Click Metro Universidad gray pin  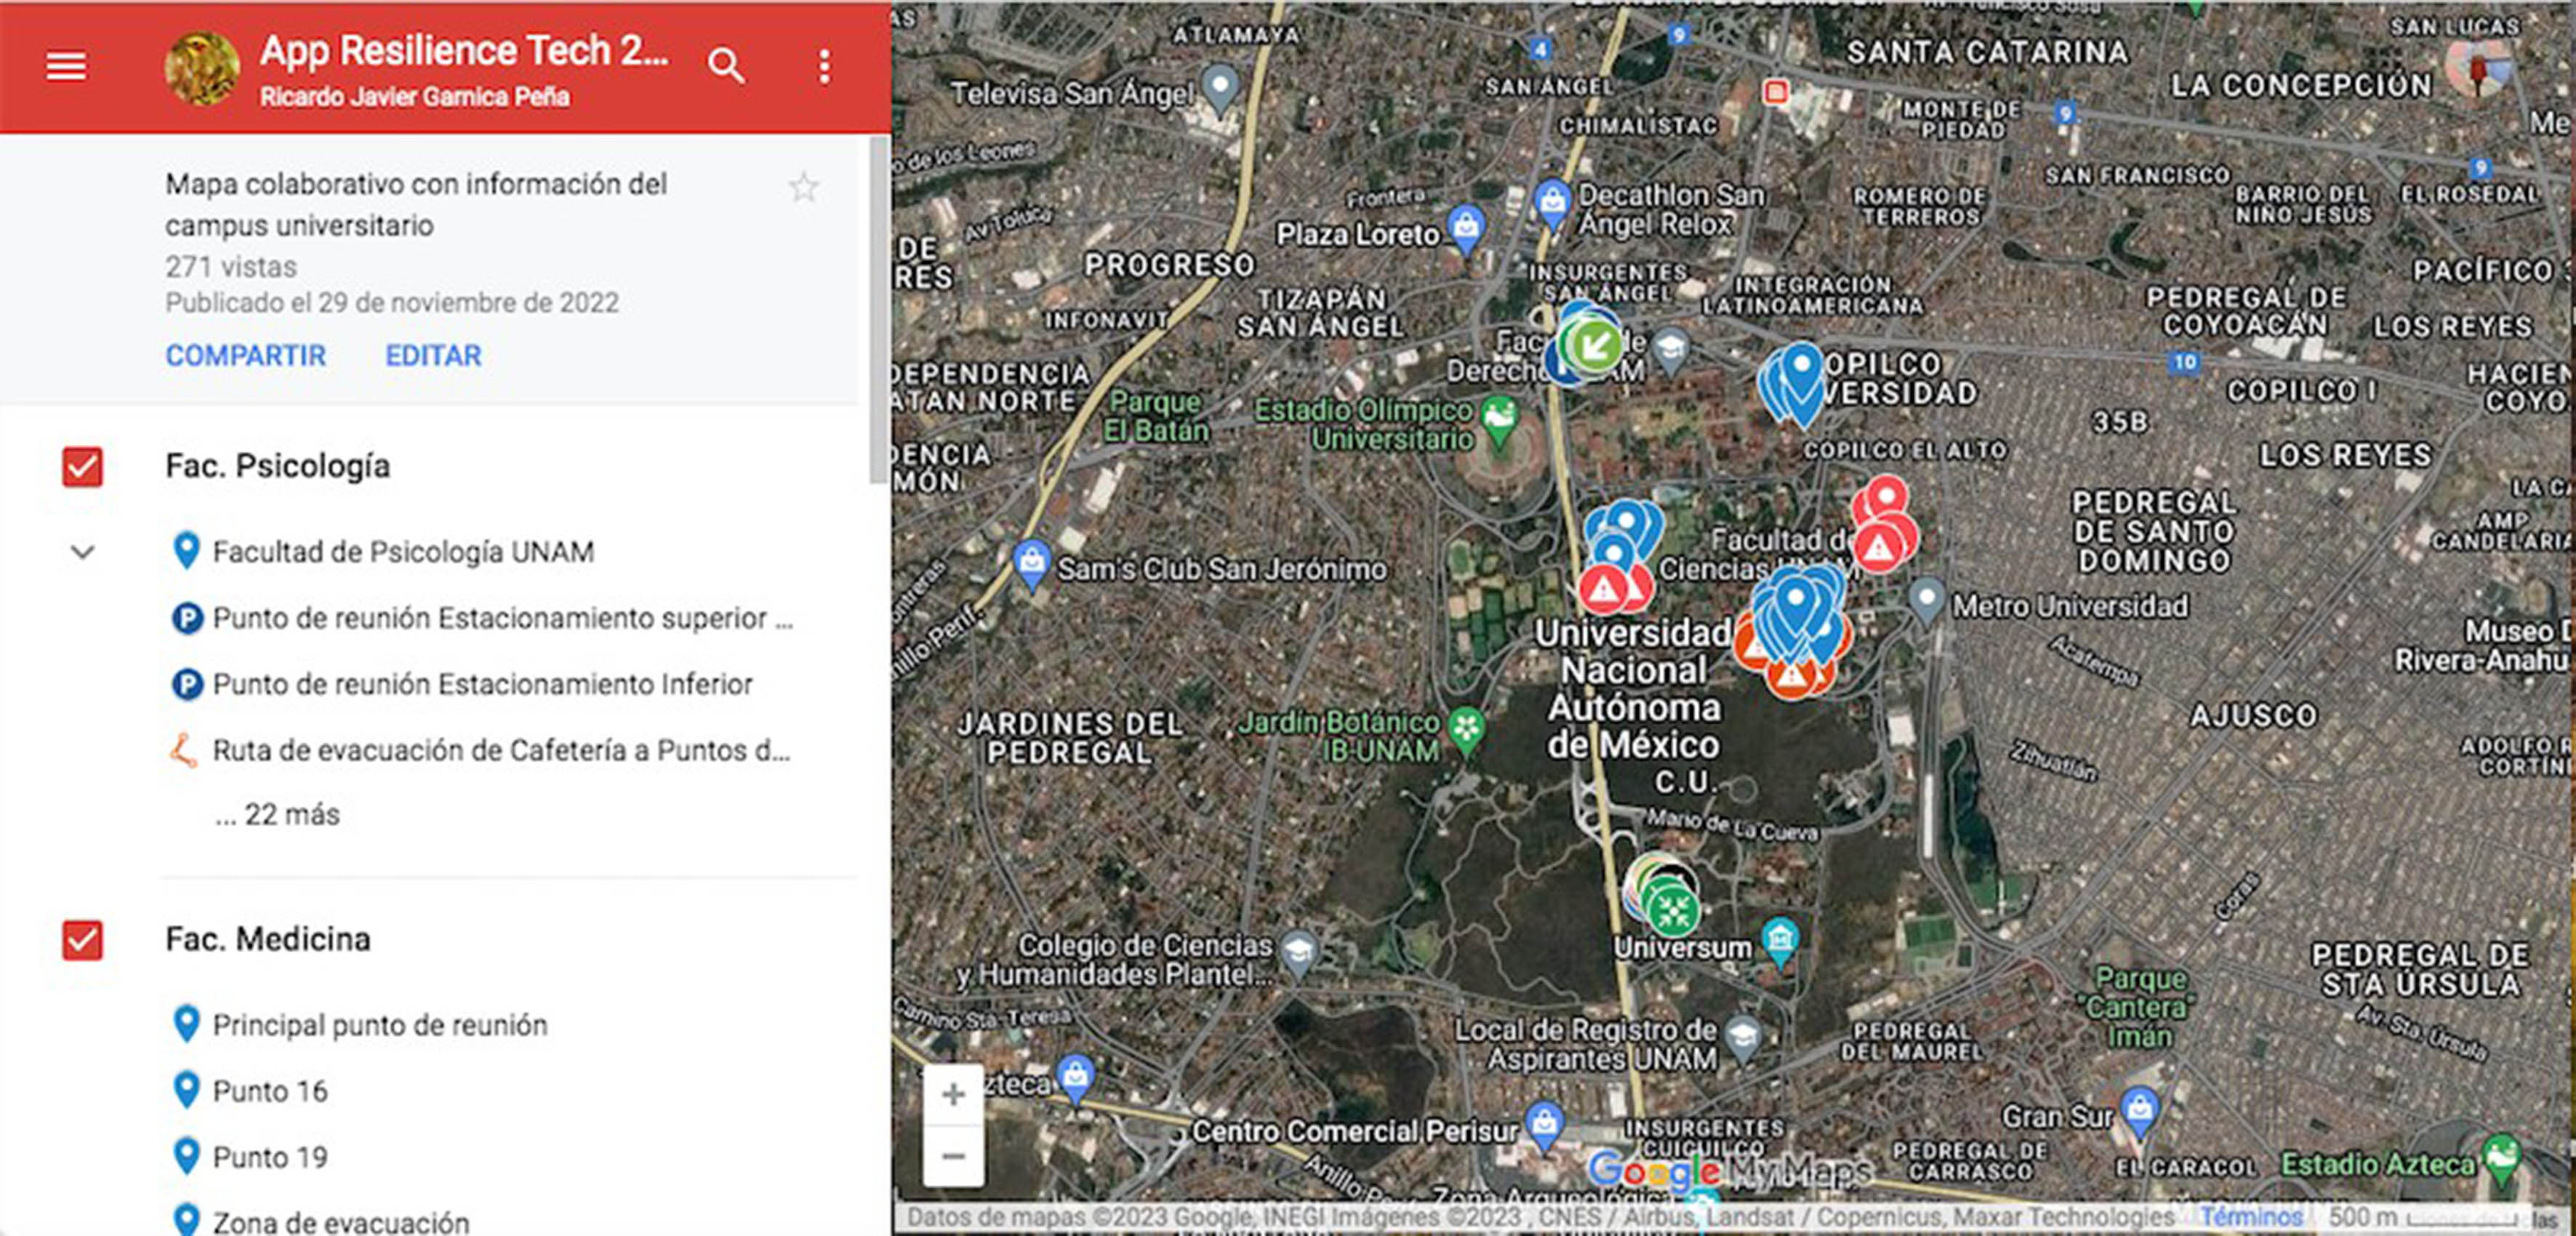[1926, 600]
